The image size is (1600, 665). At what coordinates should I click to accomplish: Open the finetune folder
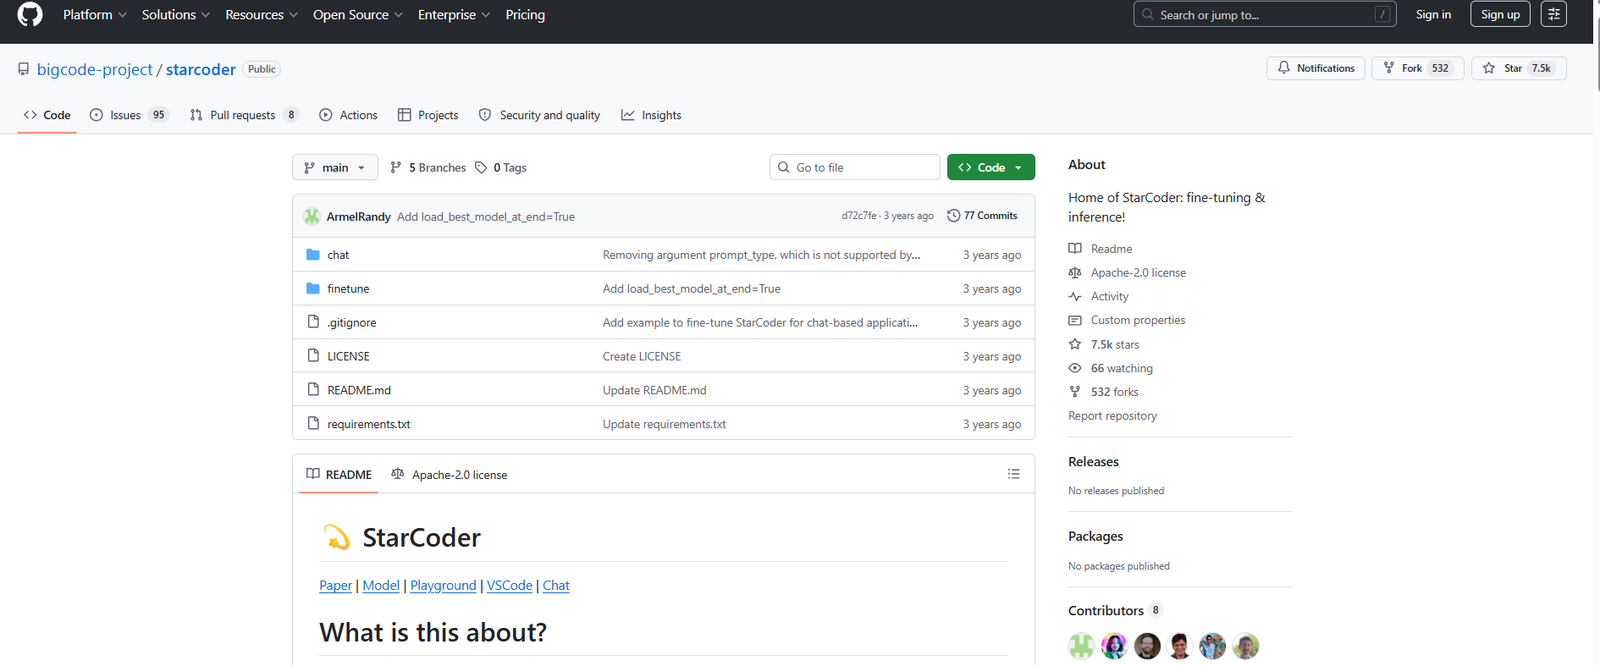pos(348,289)
